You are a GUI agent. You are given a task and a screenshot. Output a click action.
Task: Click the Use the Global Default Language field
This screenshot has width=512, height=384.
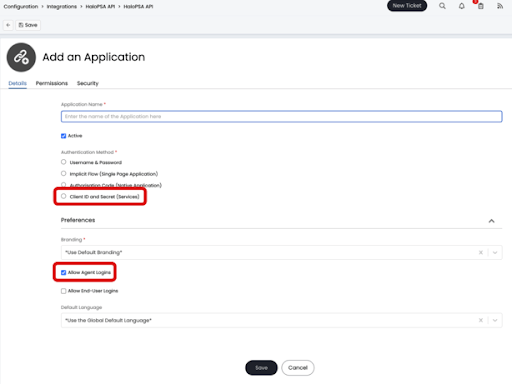click(x=281, y=320)
